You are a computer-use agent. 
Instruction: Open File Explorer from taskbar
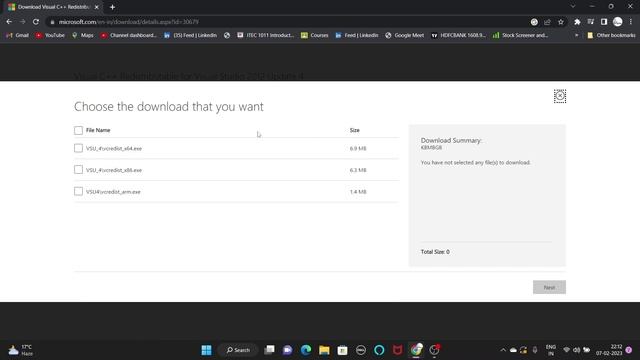pyautogui.click(x=324, y=350)
